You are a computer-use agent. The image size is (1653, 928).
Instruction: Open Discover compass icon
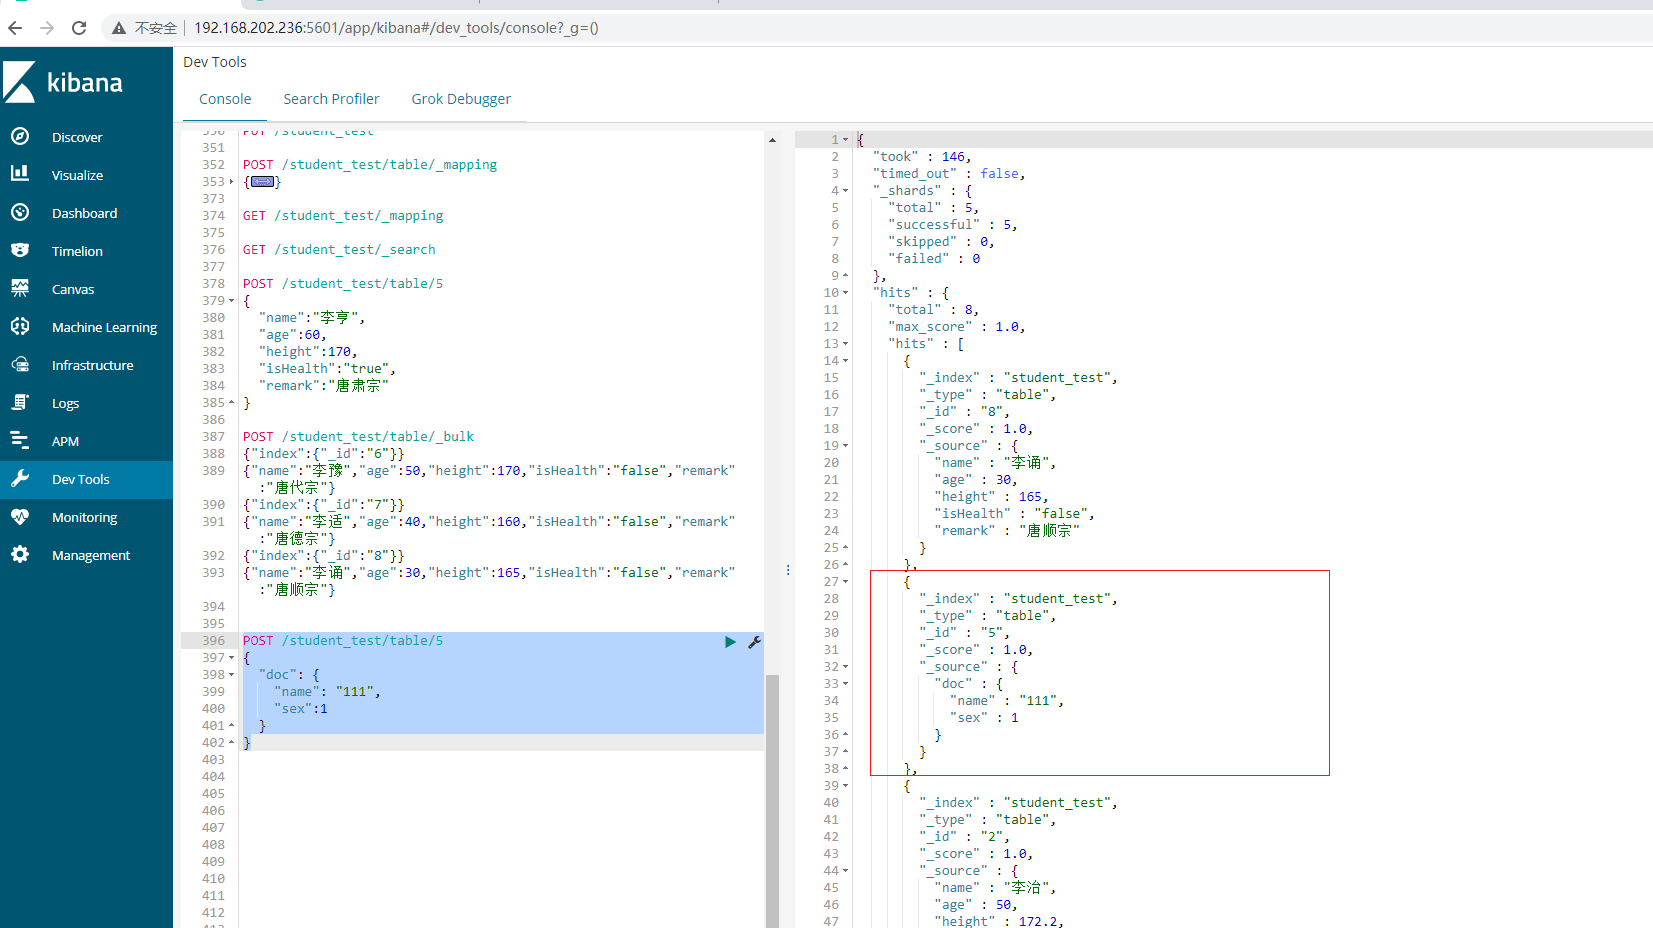pos(20,136)
